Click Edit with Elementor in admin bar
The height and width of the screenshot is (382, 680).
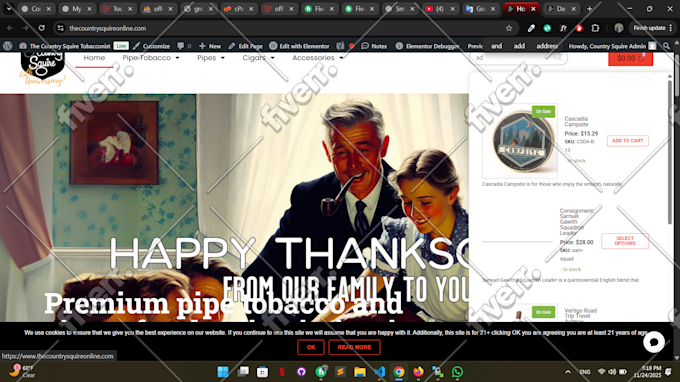pyautogui.click(x=299, y=46)
